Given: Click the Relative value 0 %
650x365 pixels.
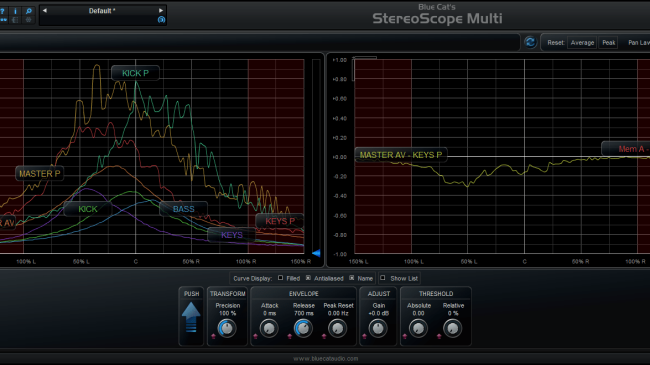Looking at the screenshot, I should (453, 313).
